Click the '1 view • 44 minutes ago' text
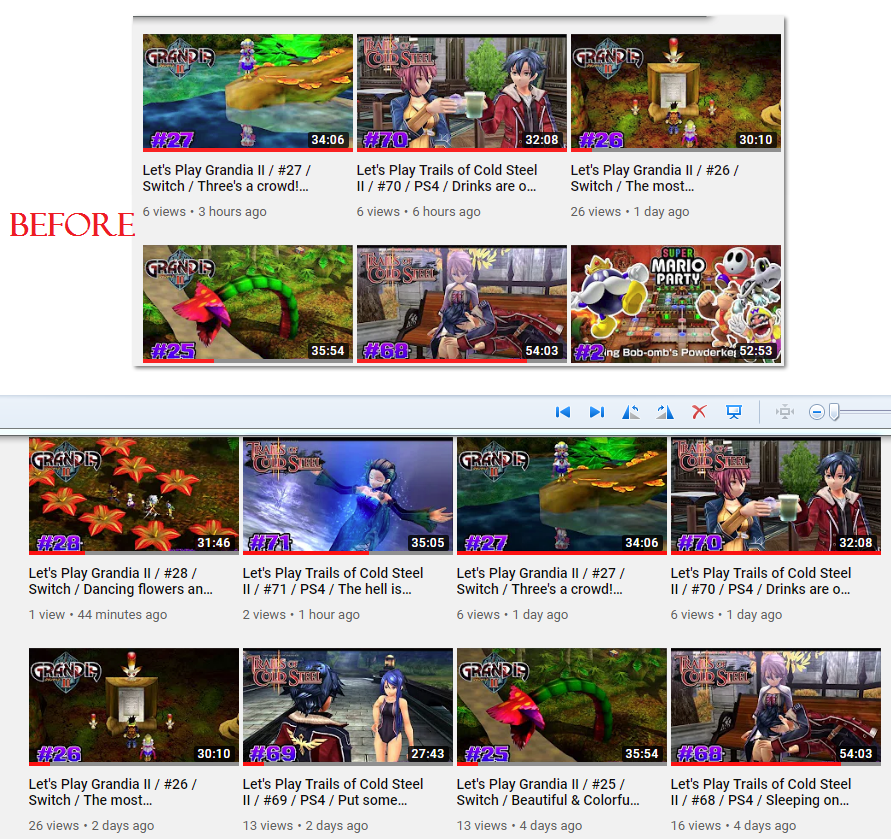891x839 pixels. click(98, 614)
